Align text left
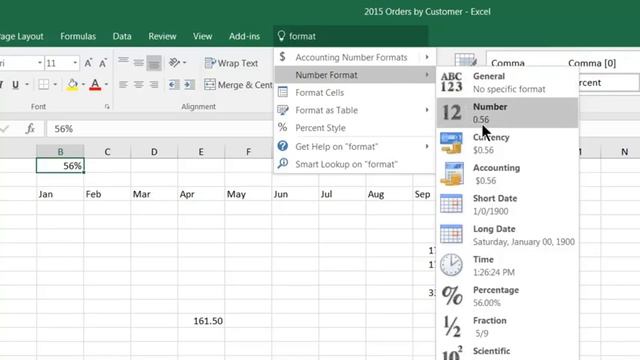The height and width of the screenshot is (360, 640). point(123,84)
